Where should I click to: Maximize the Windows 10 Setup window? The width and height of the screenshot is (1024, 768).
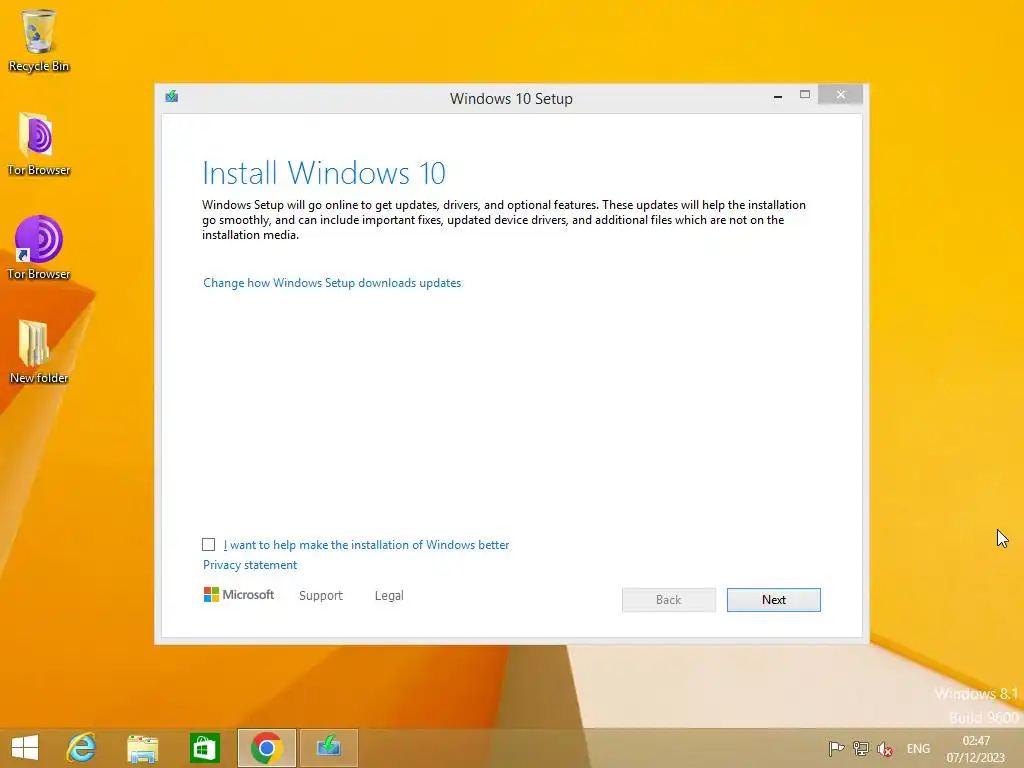[x=805, y=95]
